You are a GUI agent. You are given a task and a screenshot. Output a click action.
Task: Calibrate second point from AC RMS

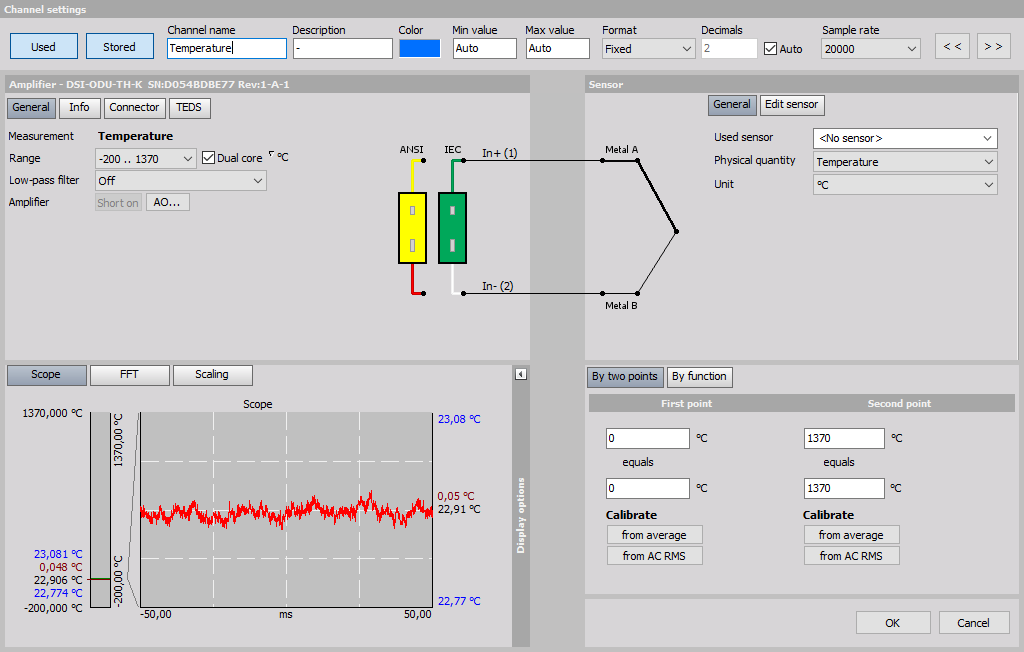[x=852, y=556]
